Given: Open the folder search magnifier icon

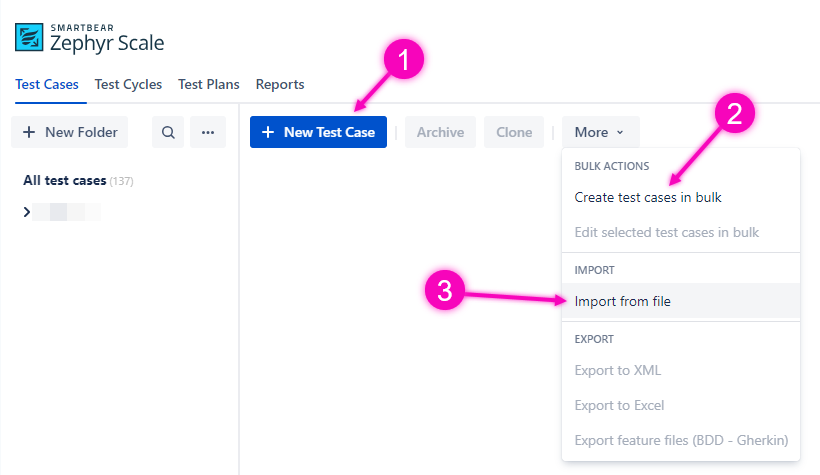Looking at the screenshot, I should [x=168, y=132].
